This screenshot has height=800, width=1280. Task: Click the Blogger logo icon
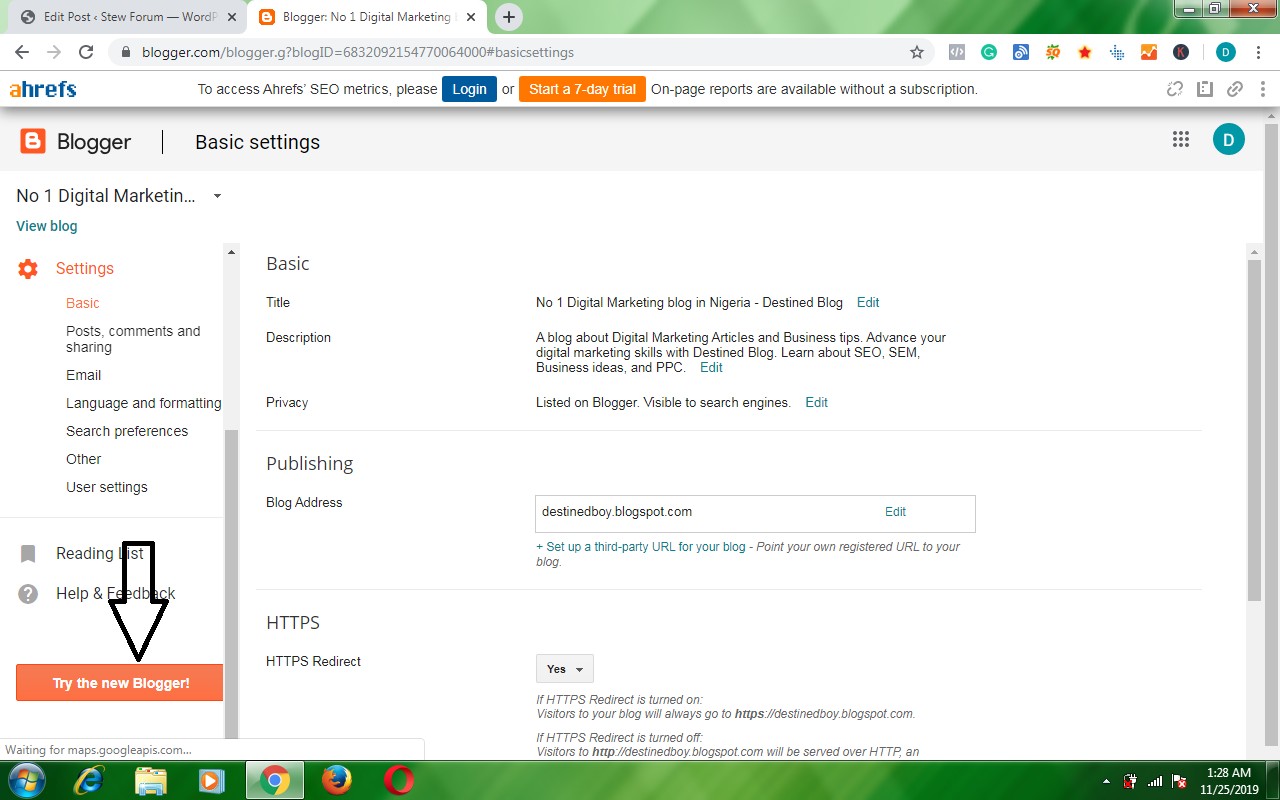33,141
